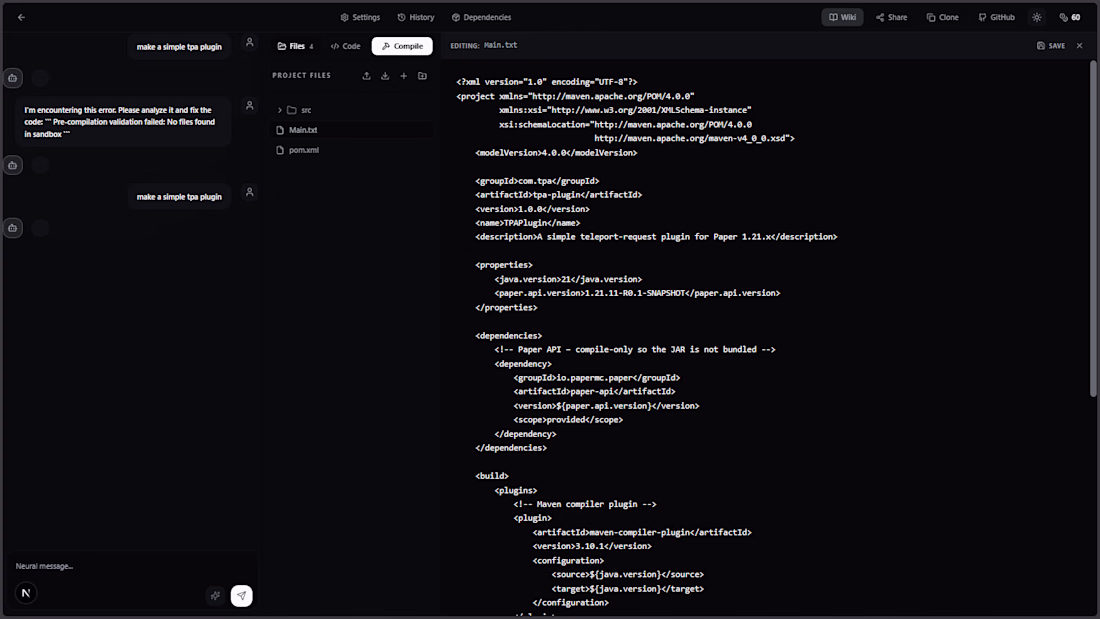Click the 'Pre-compilation validation failed' error message
This screenshot has height=619, width=1100.
123,121
